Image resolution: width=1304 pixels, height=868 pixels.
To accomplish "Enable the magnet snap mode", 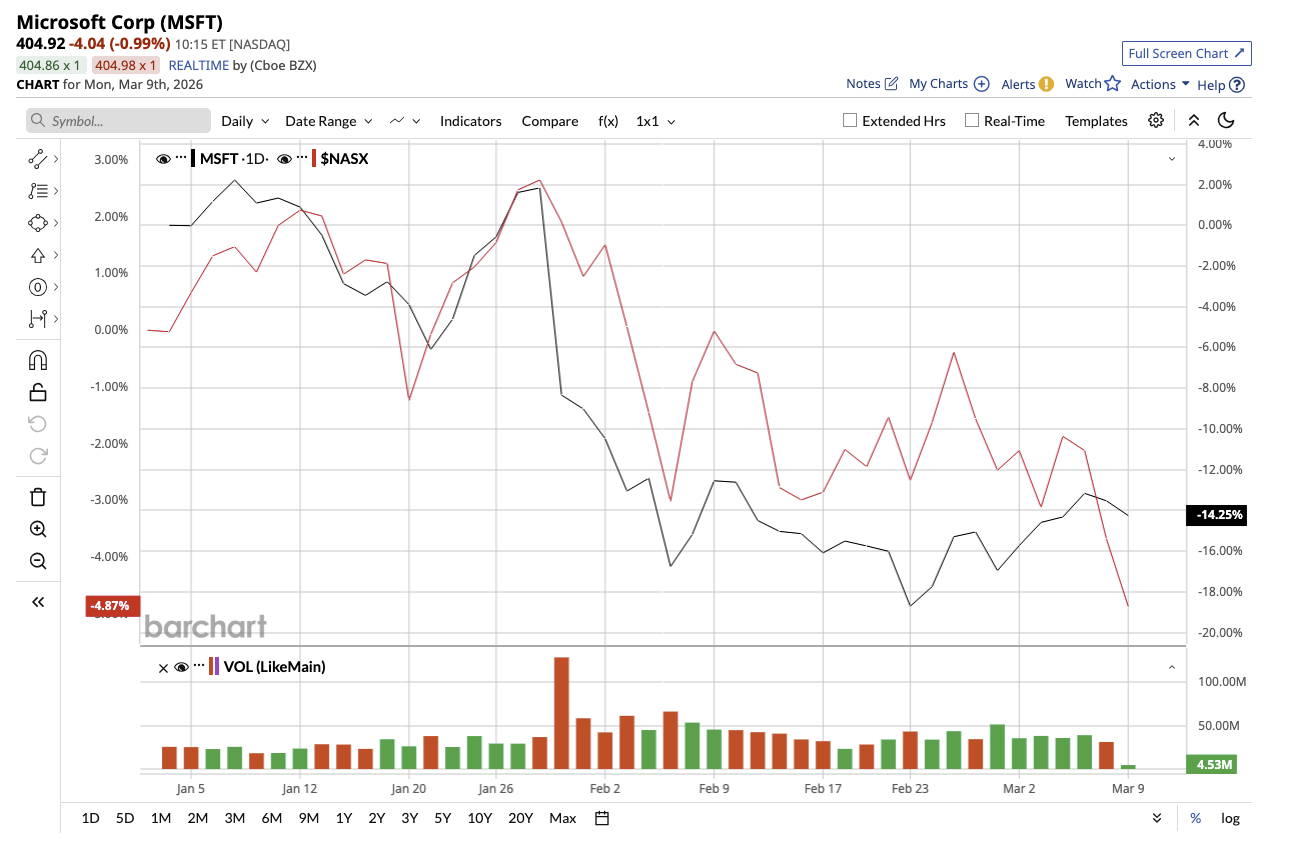I will pyautogui.click(x=38, y=360).
